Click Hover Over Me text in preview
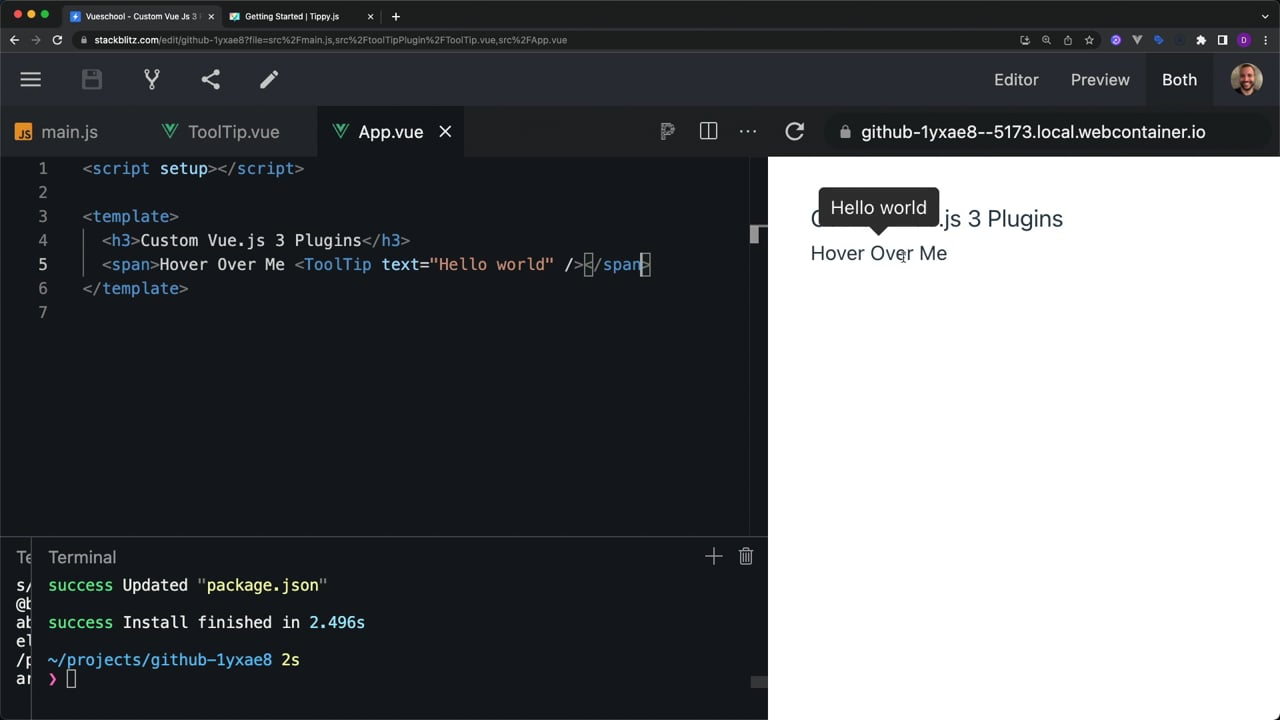 tap(879, 253)
